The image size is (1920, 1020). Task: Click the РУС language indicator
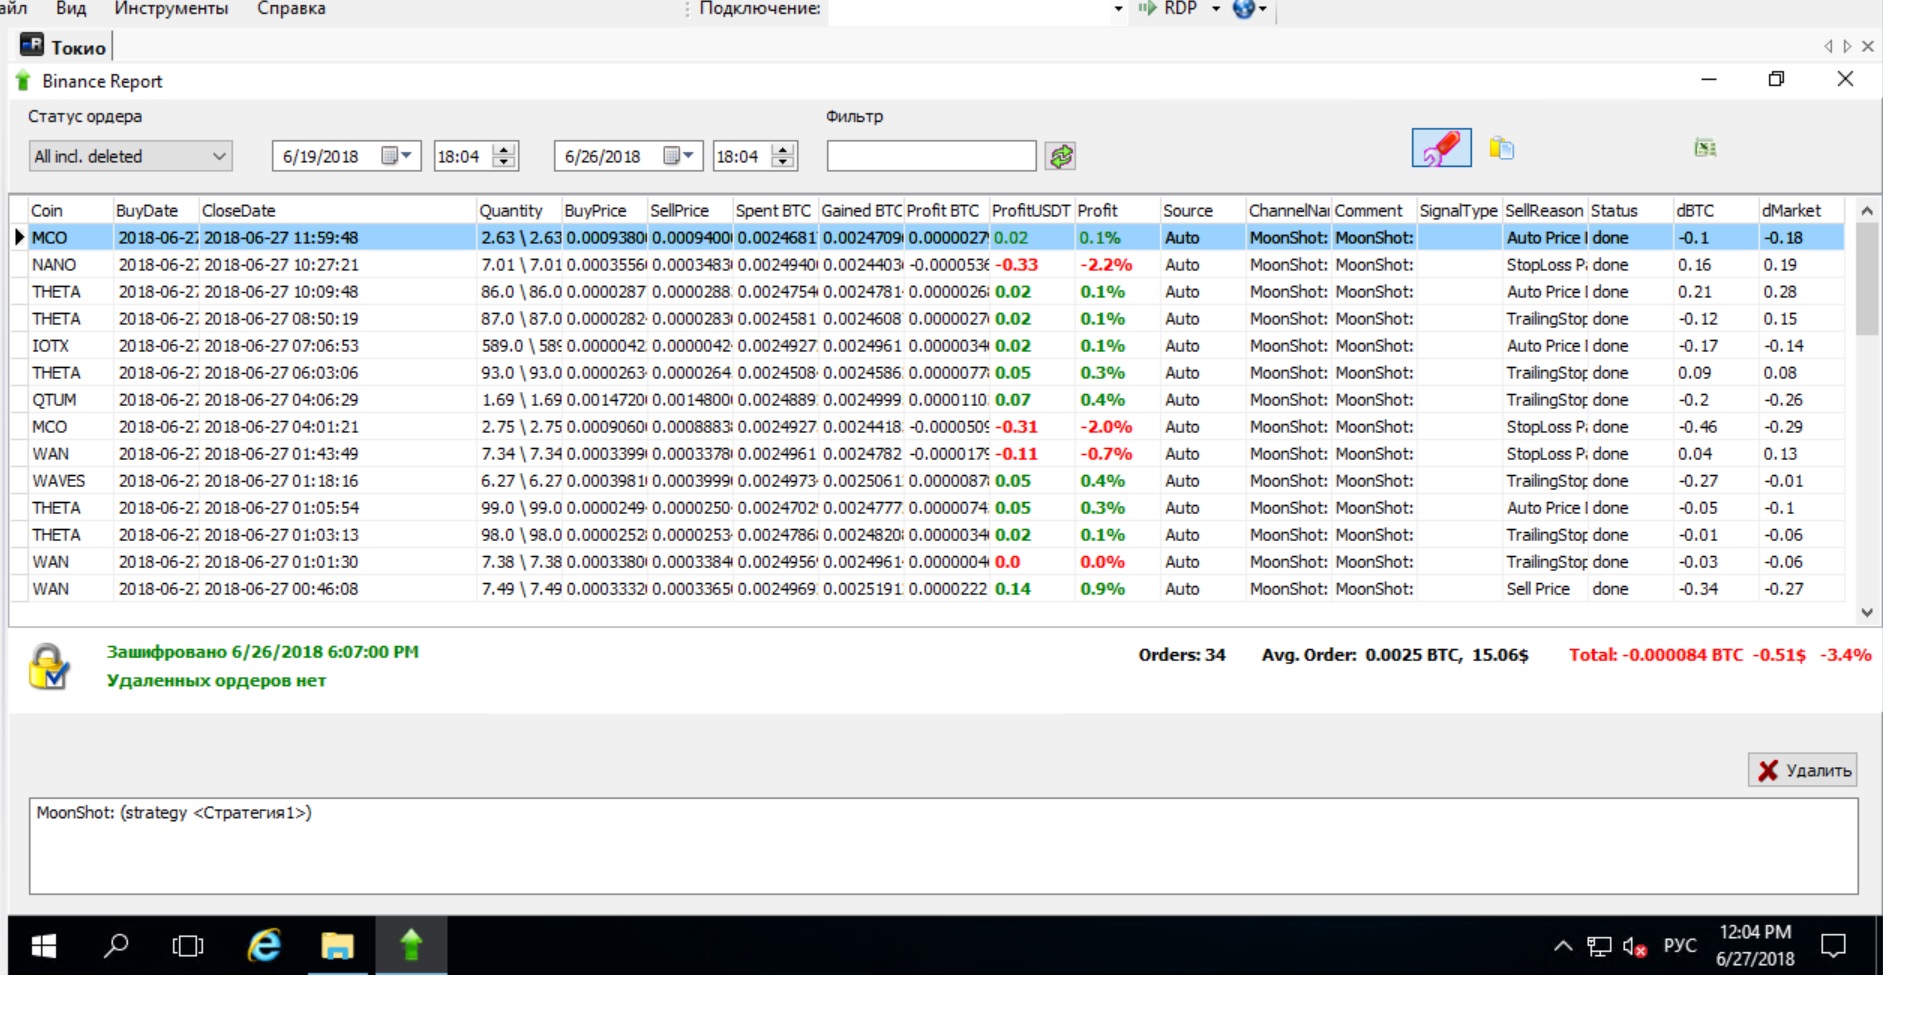[1680, 946]
